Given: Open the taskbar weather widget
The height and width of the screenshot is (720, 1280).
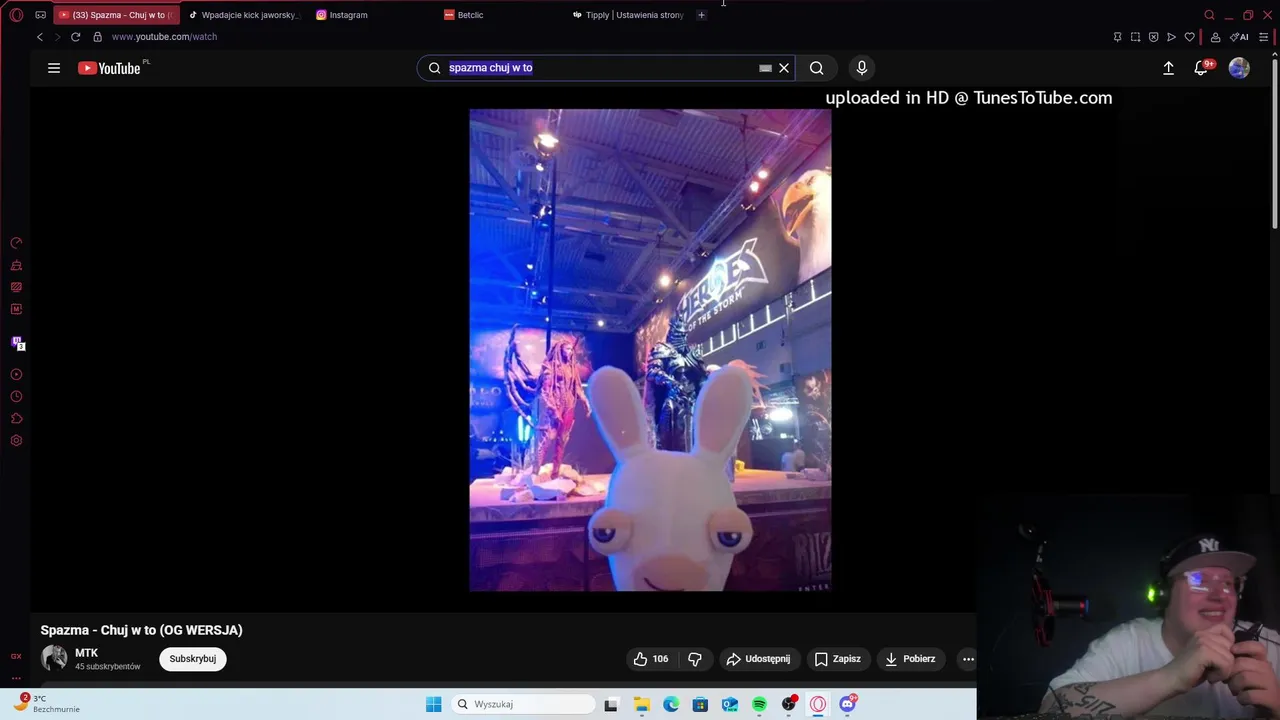Looking at the screenshot, I should point(45,704).
